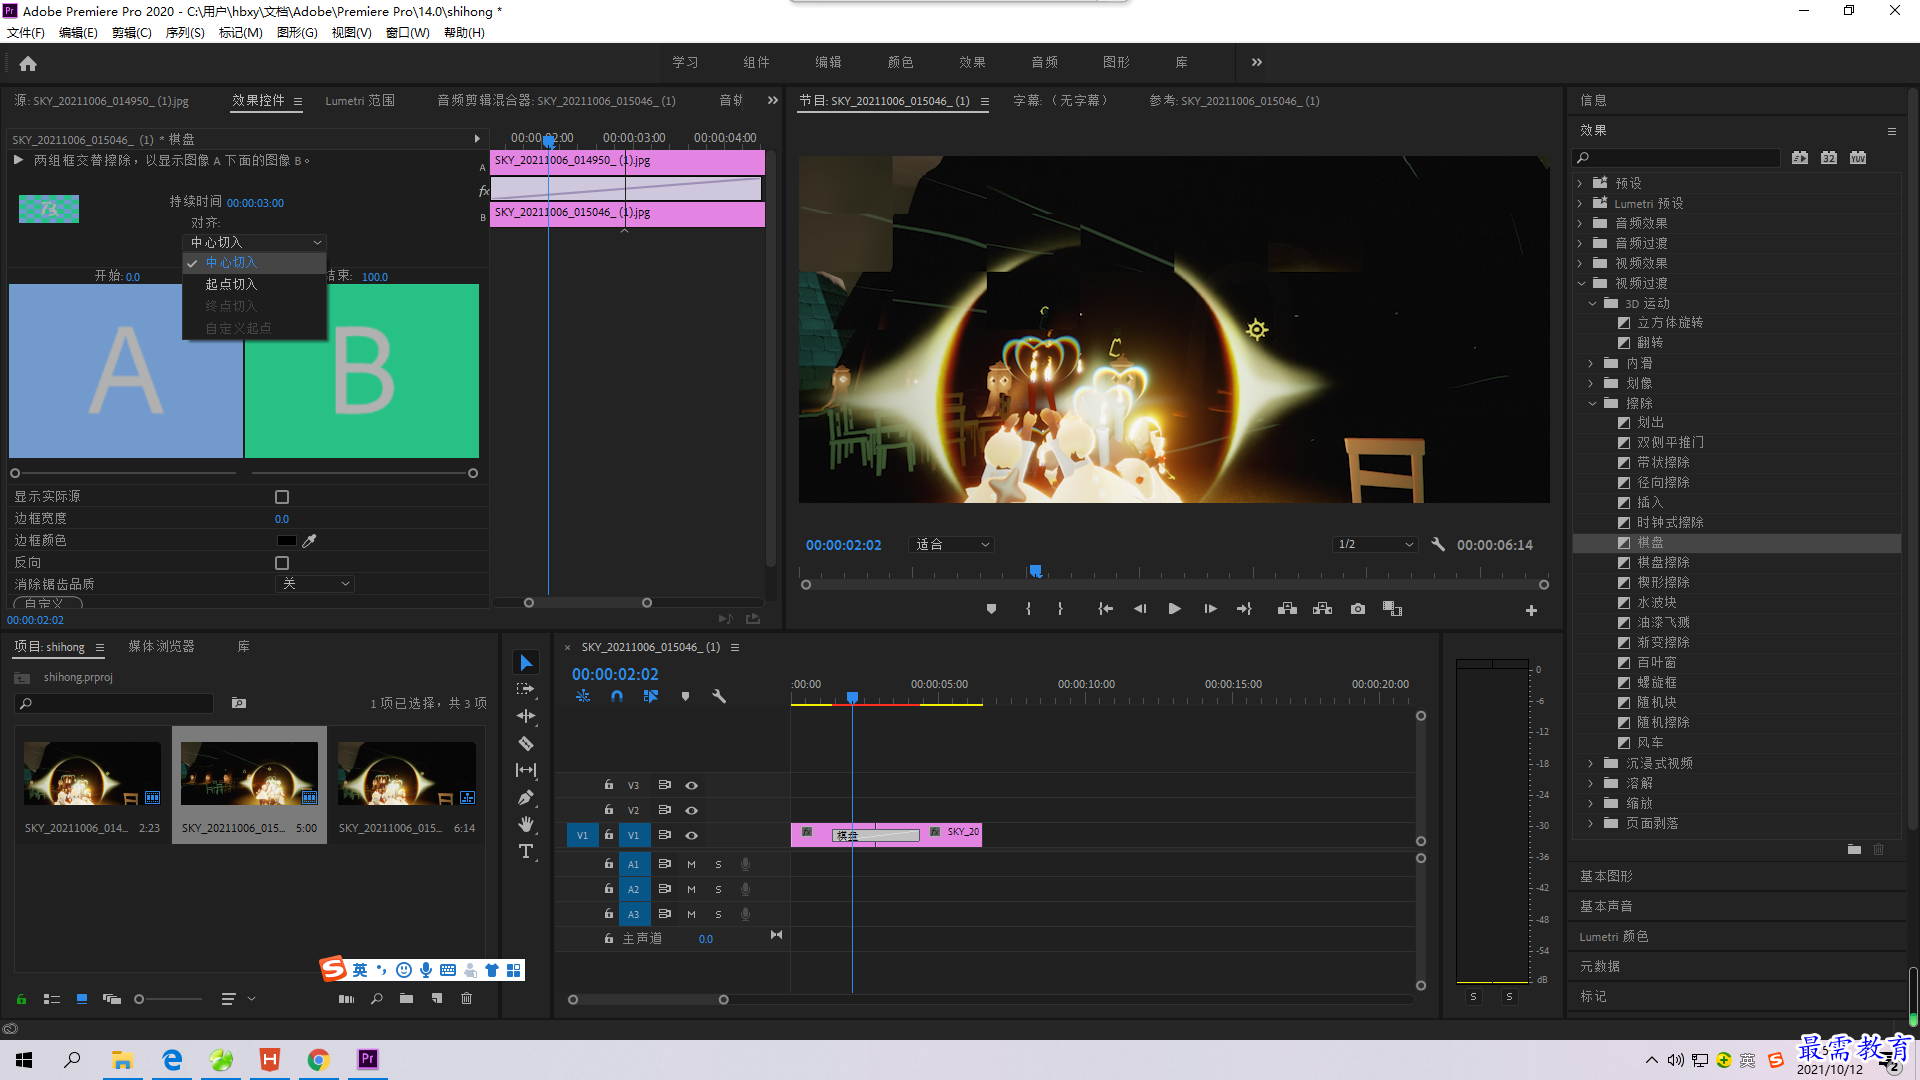Select the Ripple Edit tool
This screenshot has width=1920, height=1080.
[526, 716]
